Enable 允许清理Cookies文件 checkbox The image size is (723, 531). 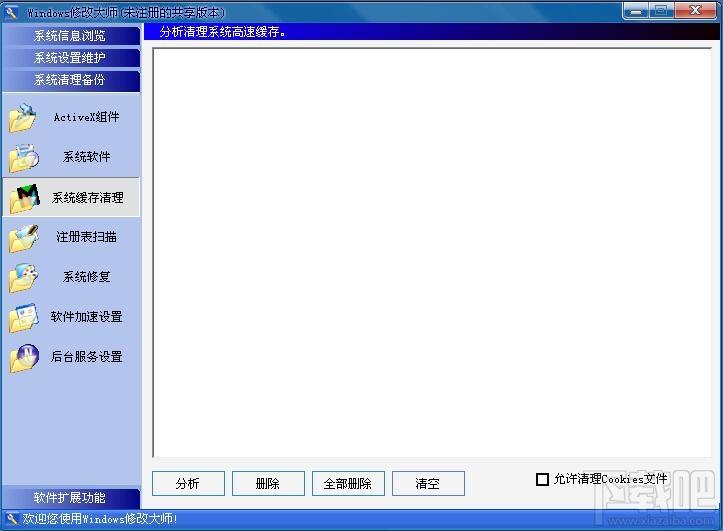point(542,479)
